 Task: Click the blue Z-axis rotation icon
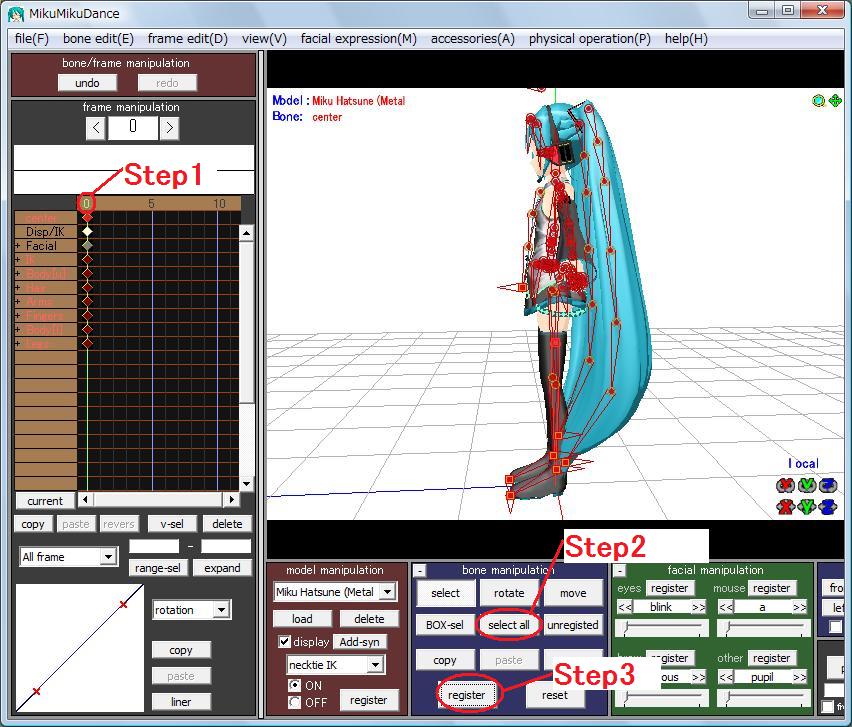point(828,485)
